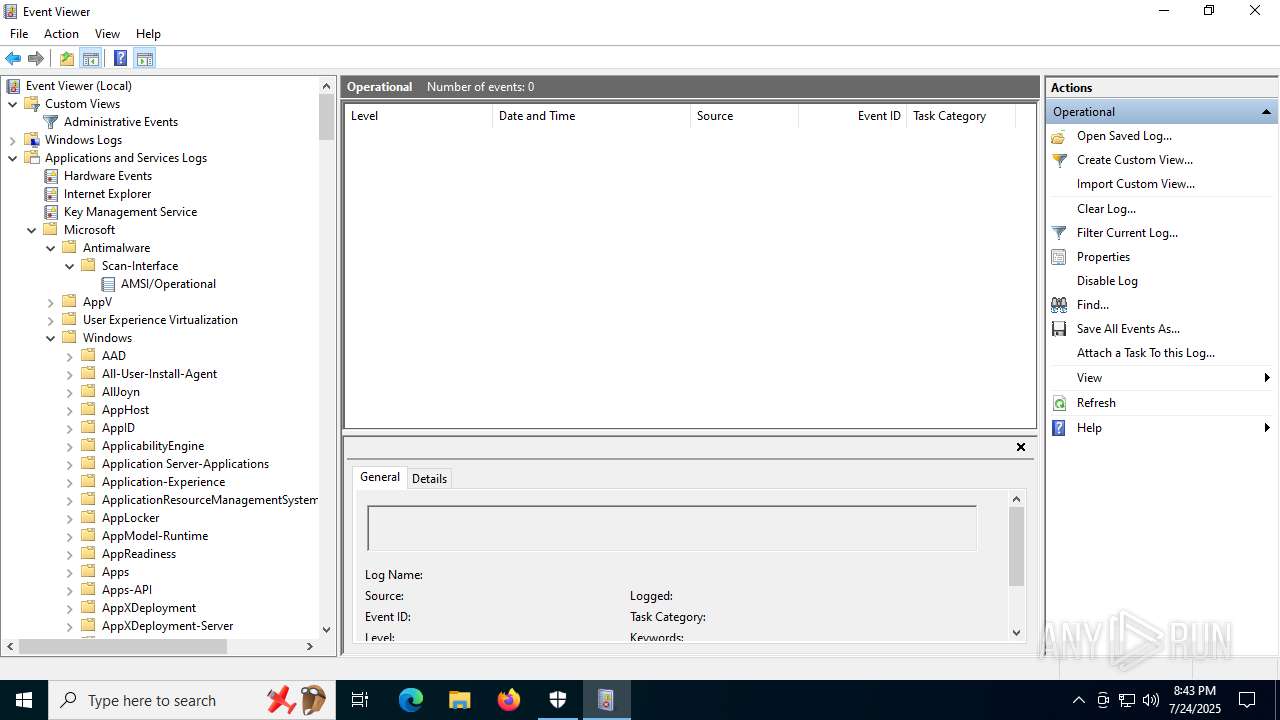
Task: Toggle Show/Hide Action Pane toolbar icon
Action: [x=144, y=58]
